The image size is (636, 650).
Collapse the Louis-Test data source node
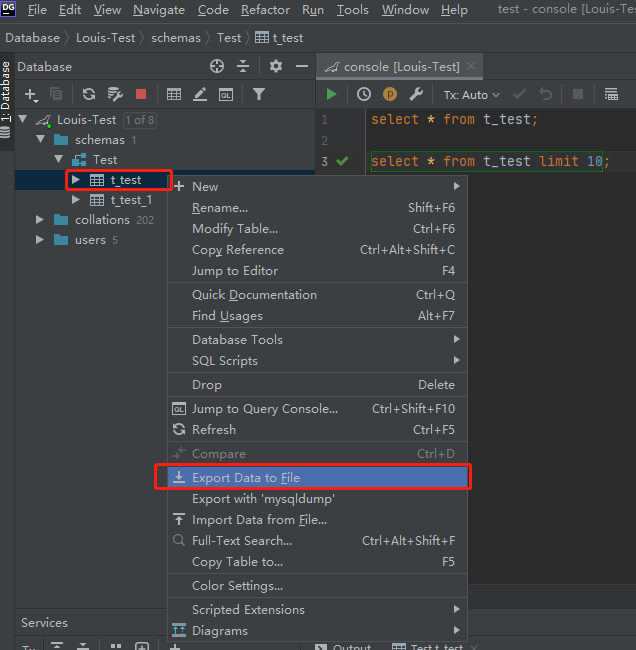(23, 120)
